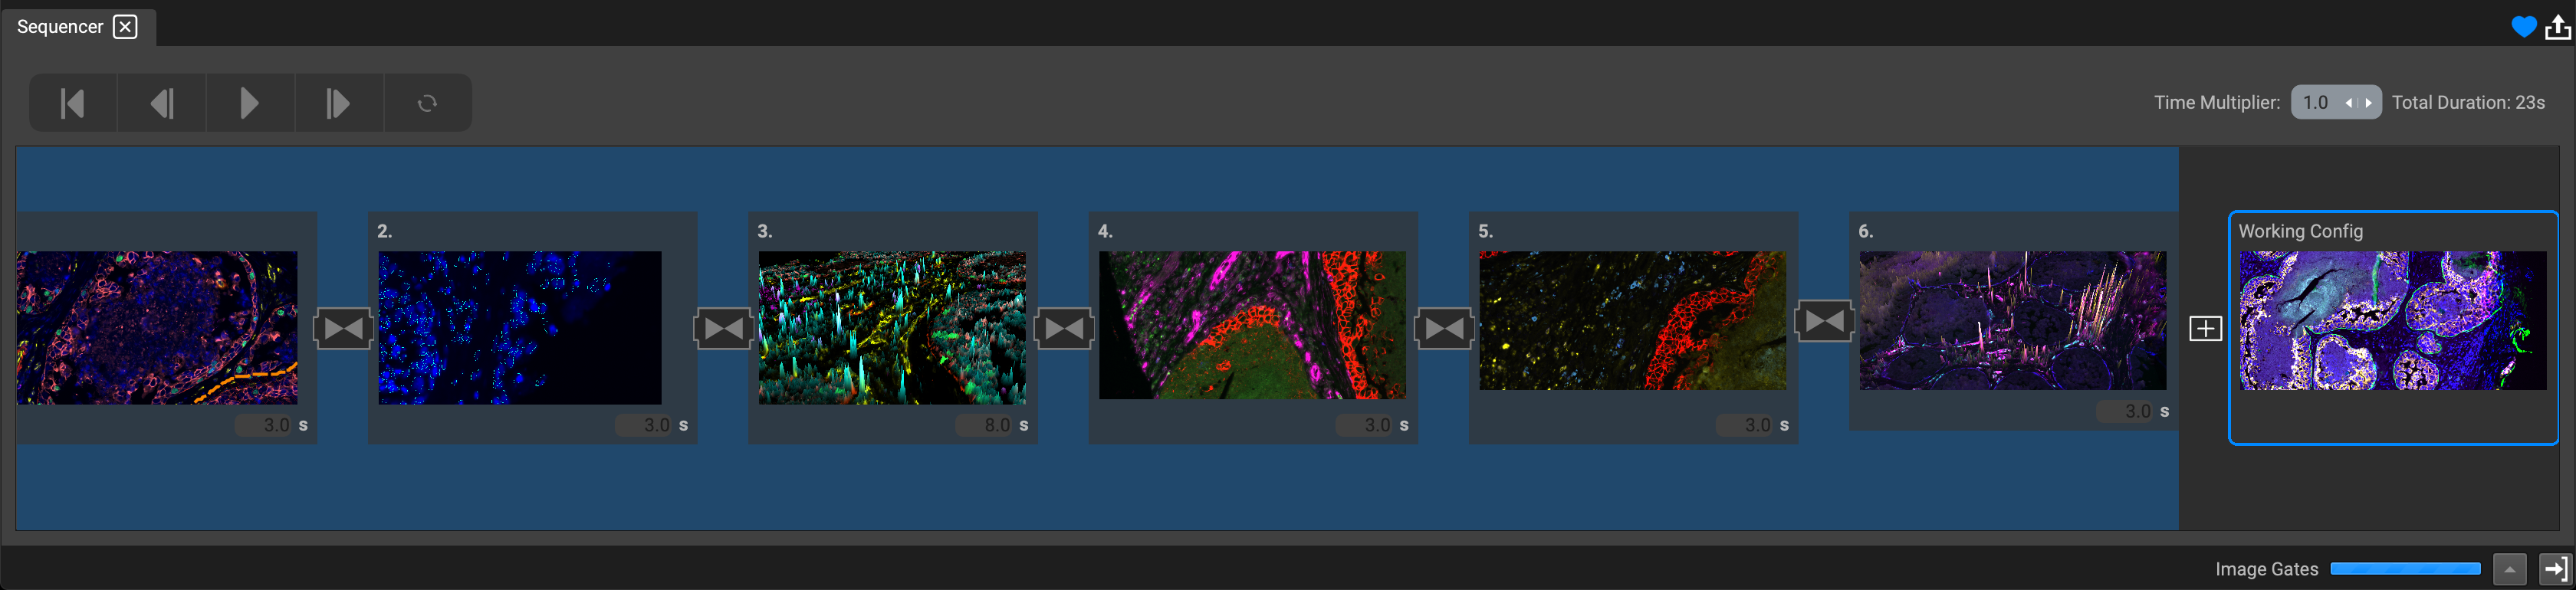Select frame 3 3D peaks thumbnail

(892, 328)
